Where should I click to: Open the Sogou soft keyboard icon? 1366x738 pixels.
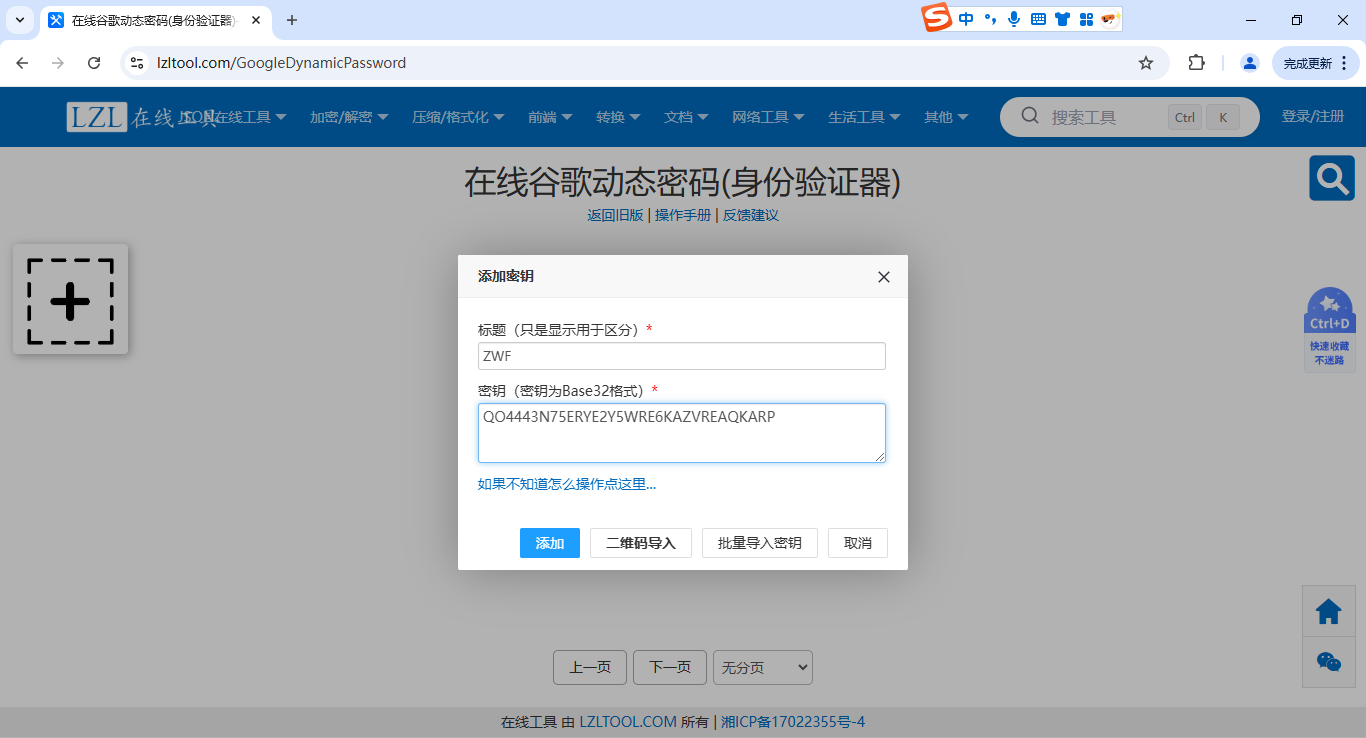click(x=1038, y=19)
